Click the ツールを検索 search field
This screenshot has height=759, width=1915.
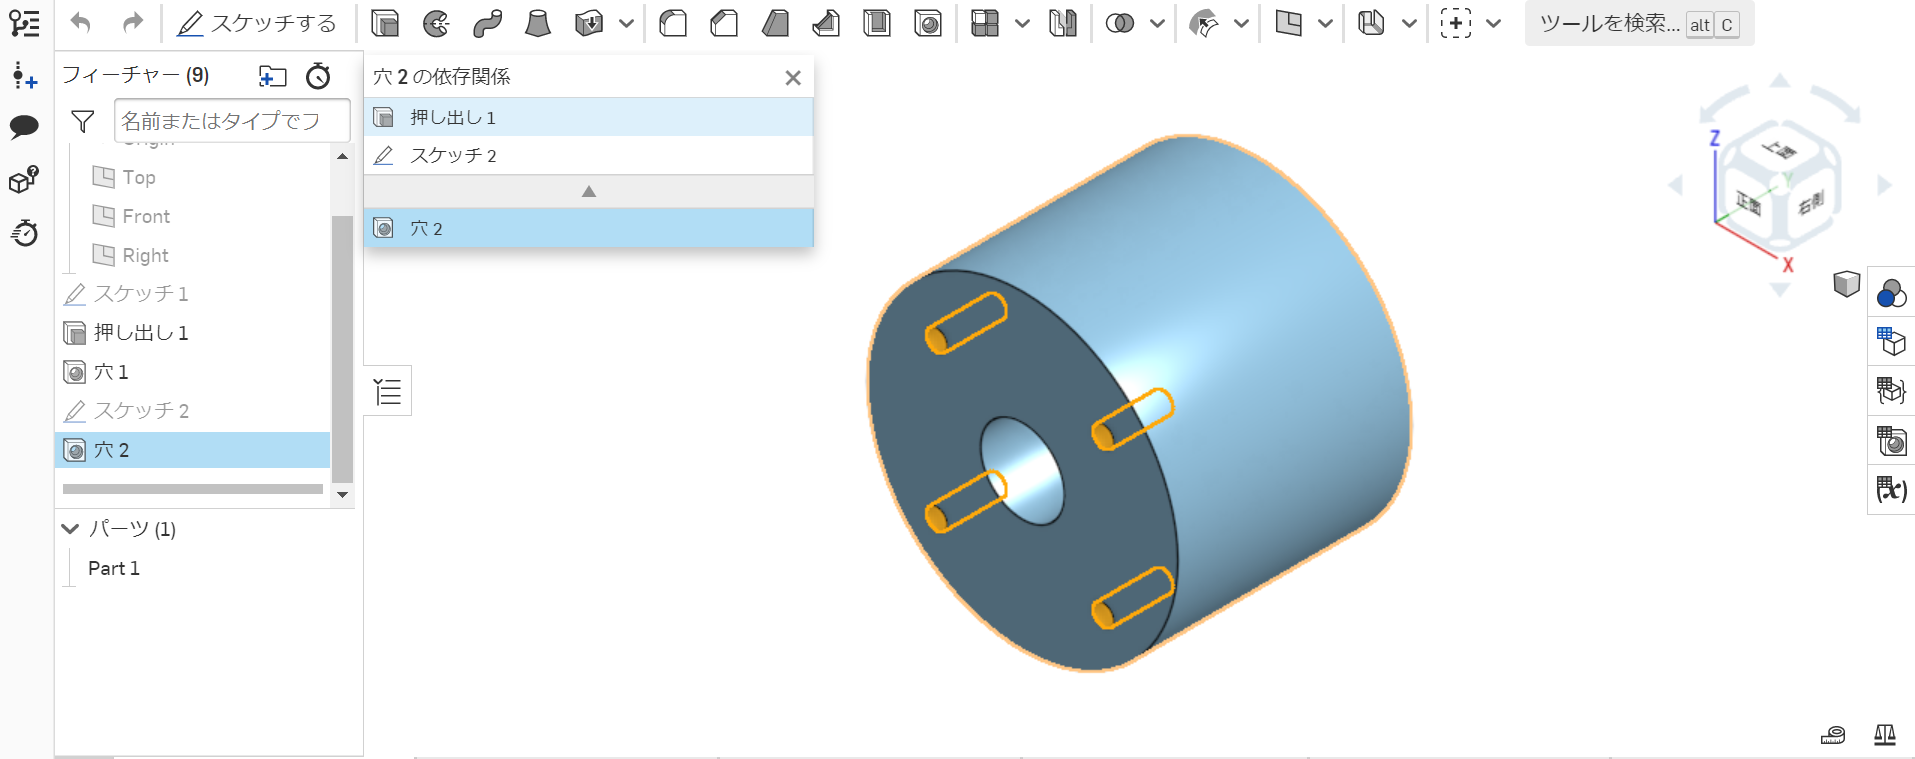1639,24
